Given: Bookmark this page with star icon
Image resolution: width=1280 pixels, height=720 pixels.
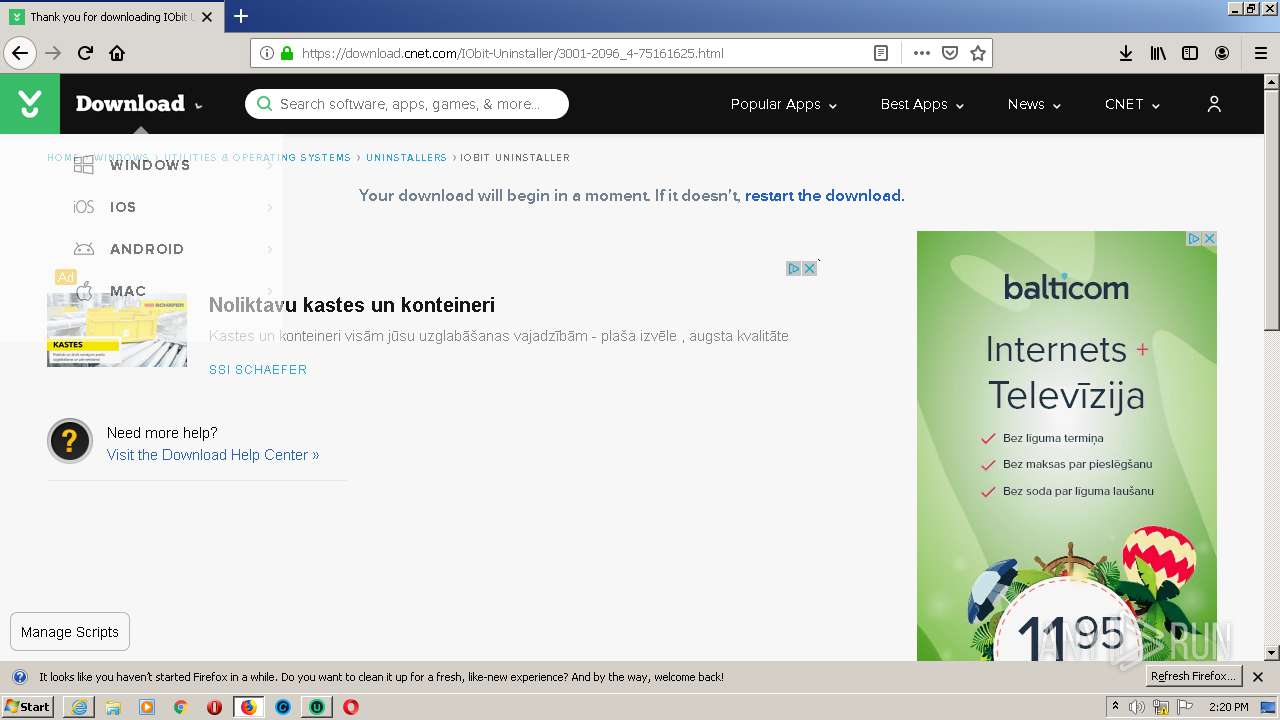Looking at the screenshot, I should (978, 53).
